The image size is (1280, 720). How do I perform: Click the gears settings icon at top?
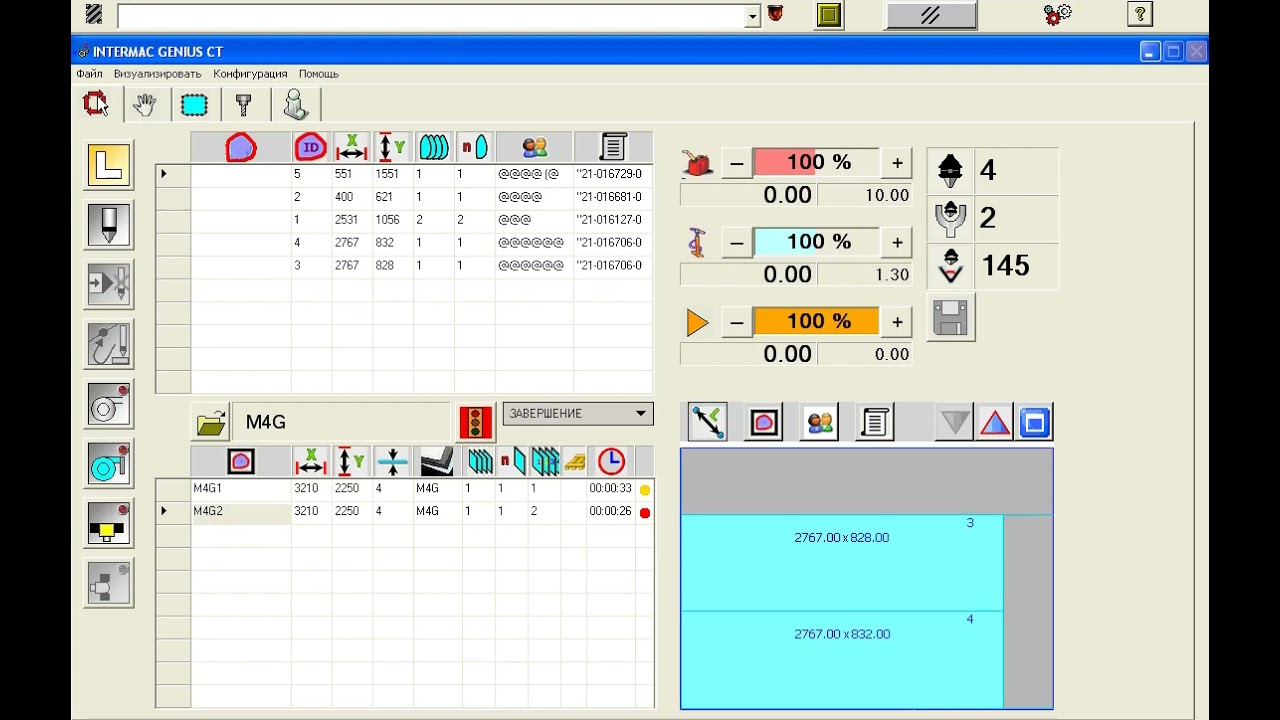tap(1057, 14)
